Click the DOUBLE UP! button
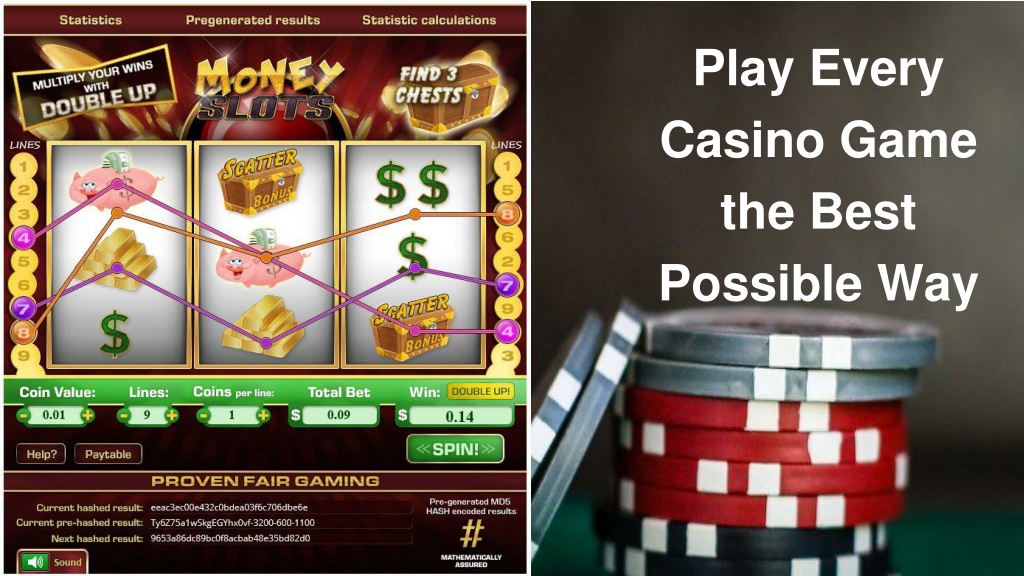The width and height of the screenshot is (1024, 576). tap(481, 391)
